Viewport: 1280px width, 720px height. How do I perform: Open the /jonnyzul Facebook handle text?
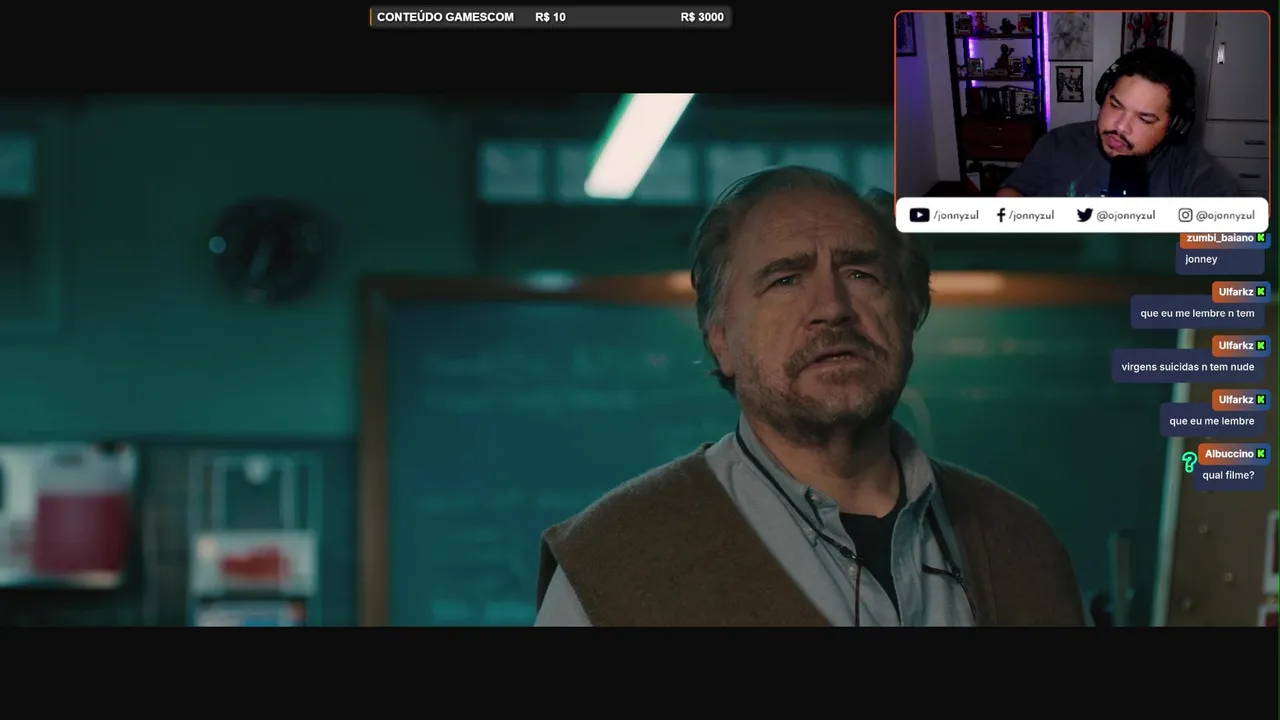pos(1031,215)
